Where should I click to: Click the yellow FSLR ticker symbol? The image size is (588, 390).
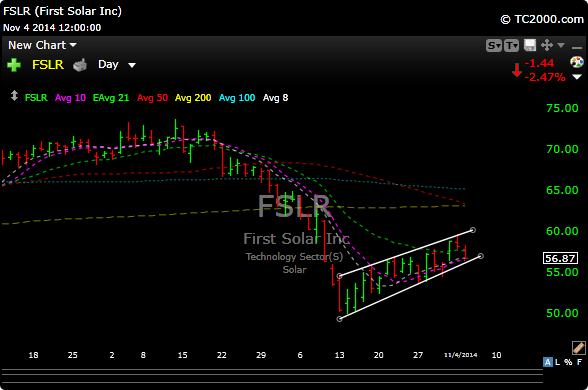(x=48, y=65)
